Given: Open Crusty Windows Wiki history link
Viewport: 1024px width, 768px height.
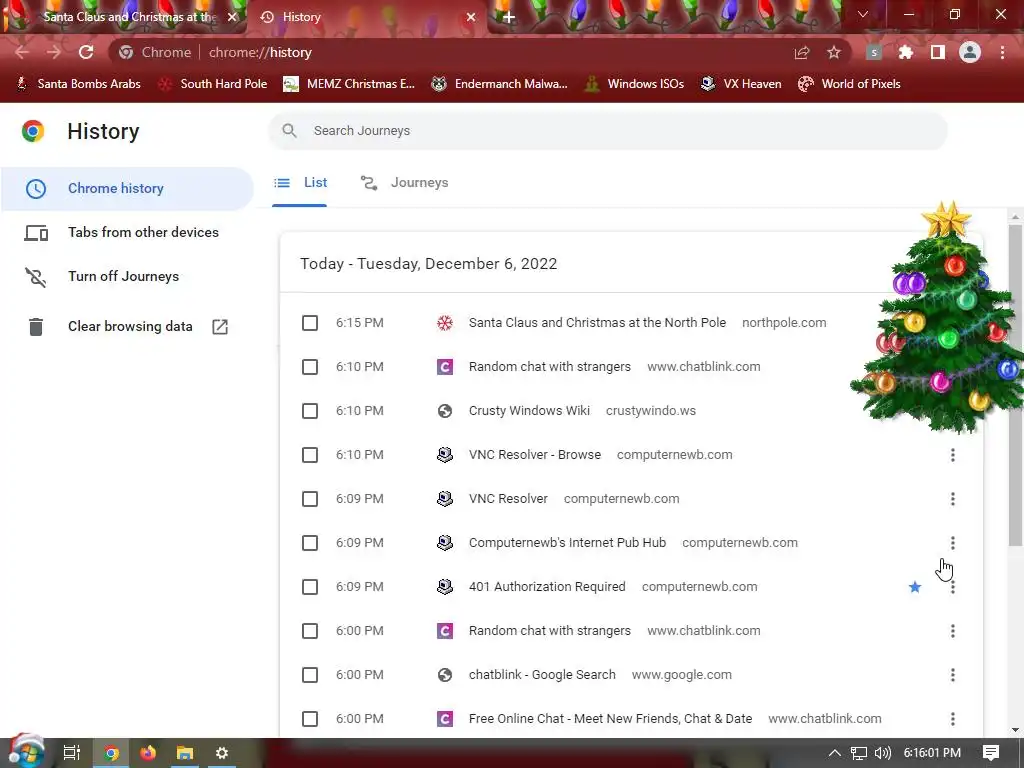Looking at the screenshot, I should click(529, 411).
